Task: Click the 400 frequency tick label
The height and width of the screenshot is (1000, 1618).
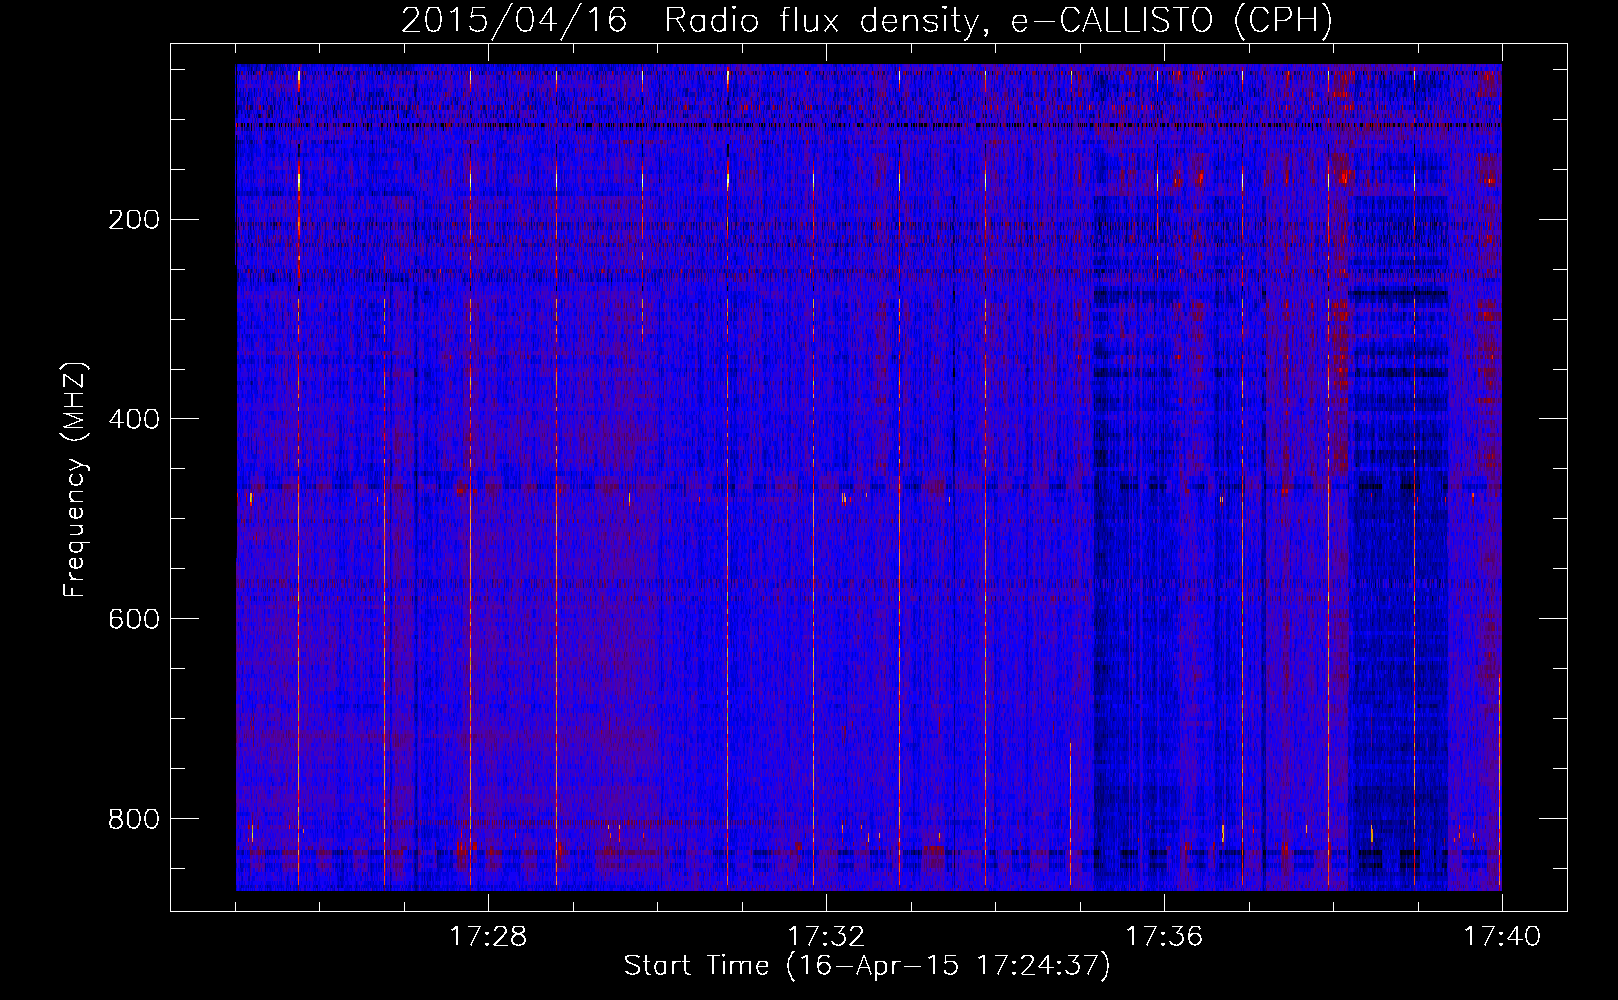Action: [x=134, y=419]
